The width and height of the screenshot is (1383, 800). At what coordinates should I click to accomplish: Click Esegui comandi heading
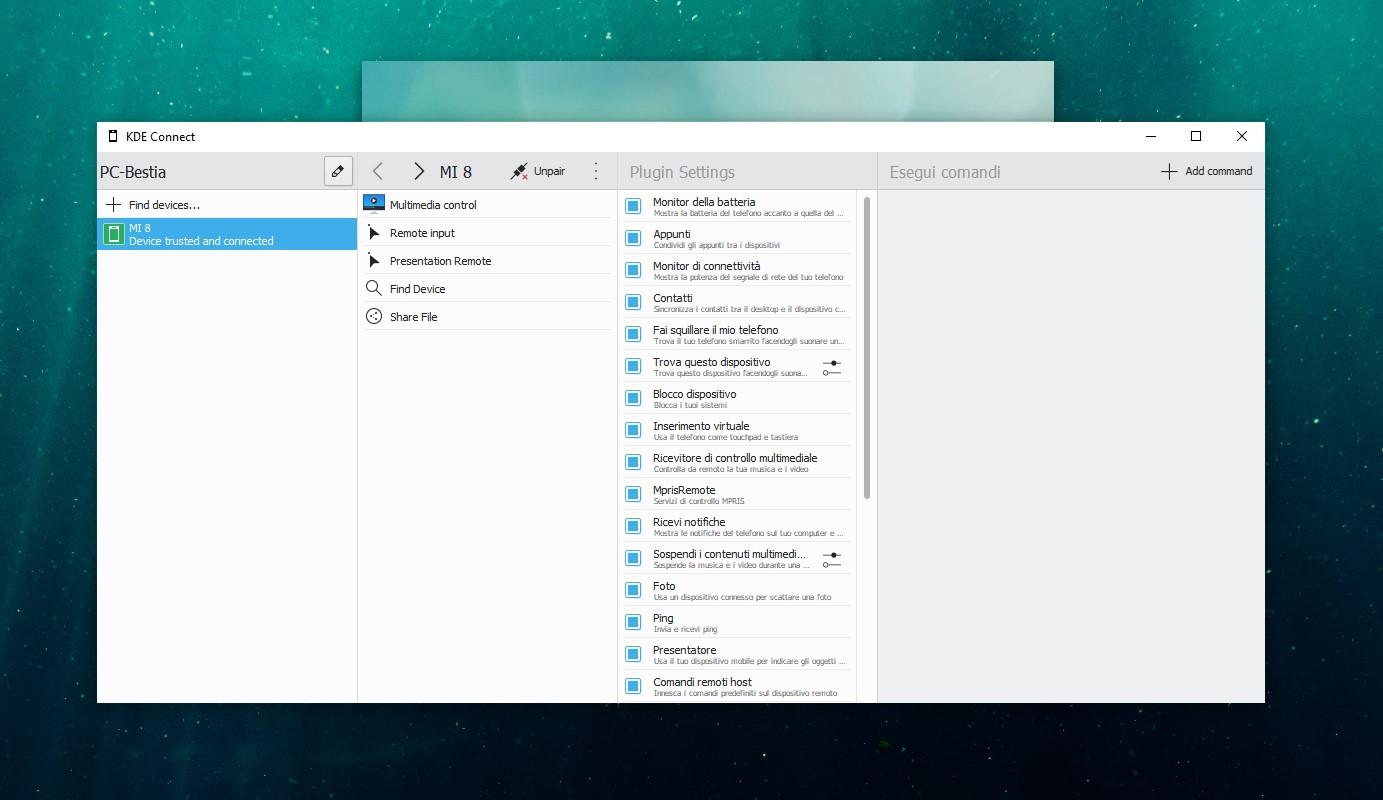tap(945, 172)
